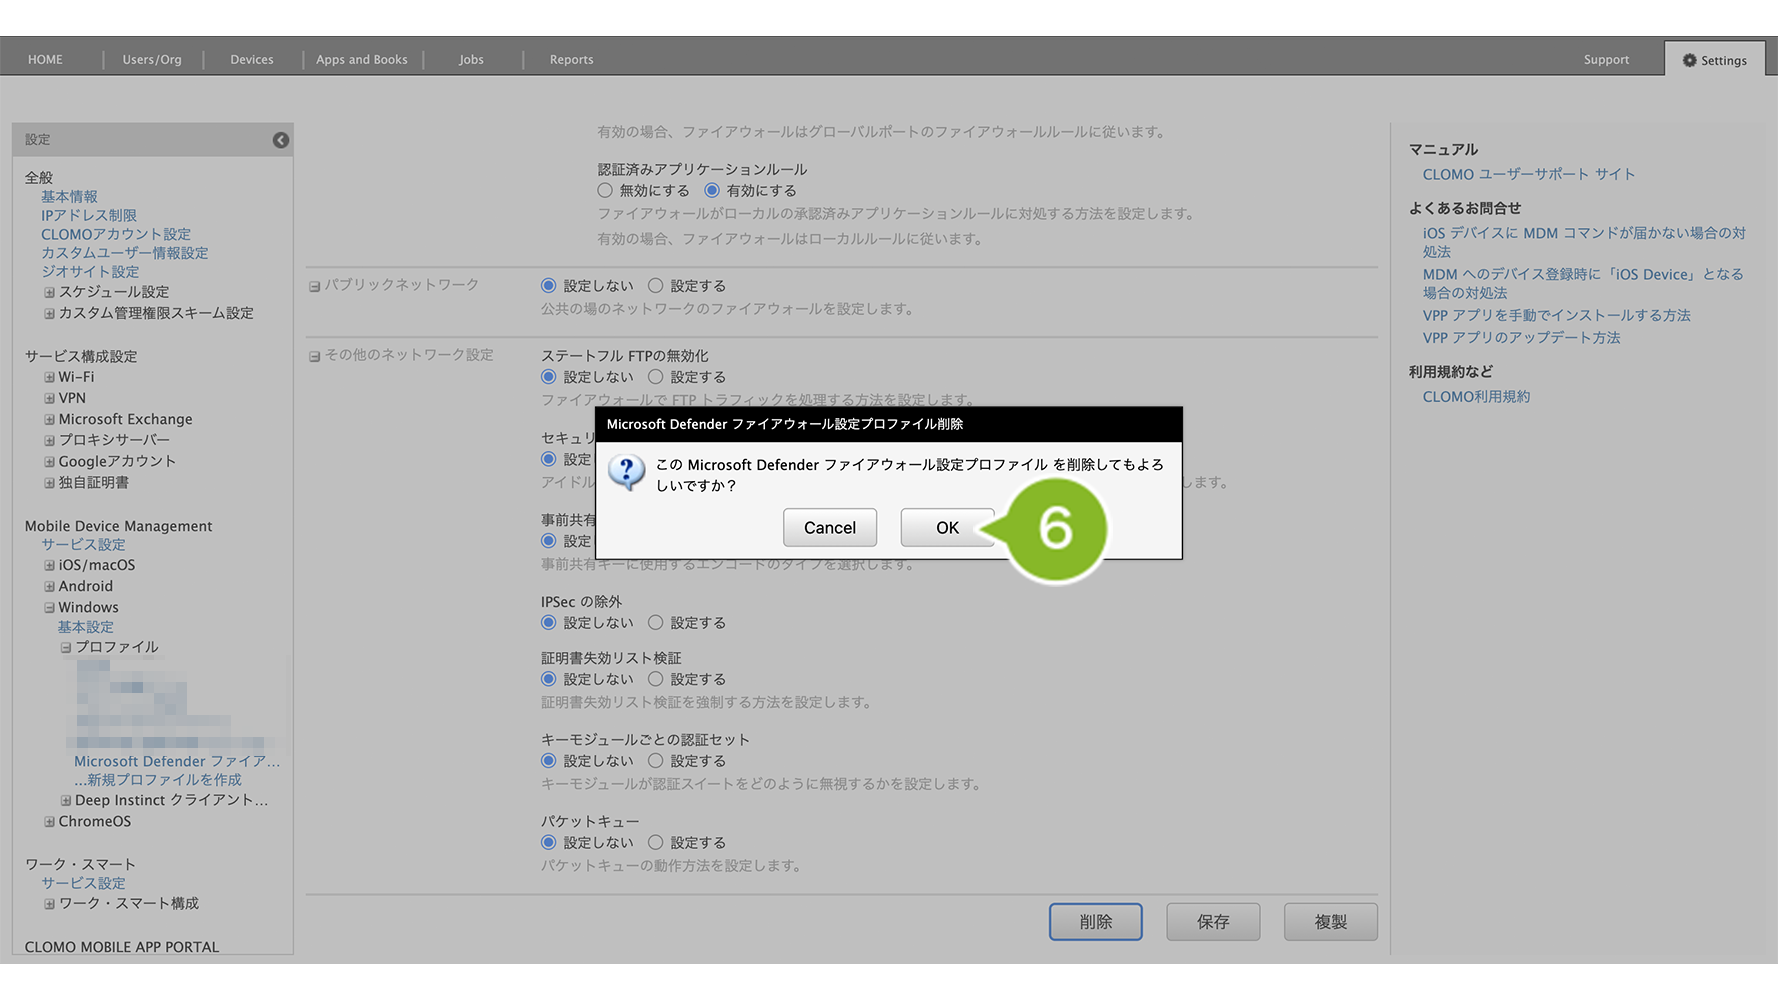
Task: Select 設定する for IPSec の除外
Action: (x=656, y=623)
